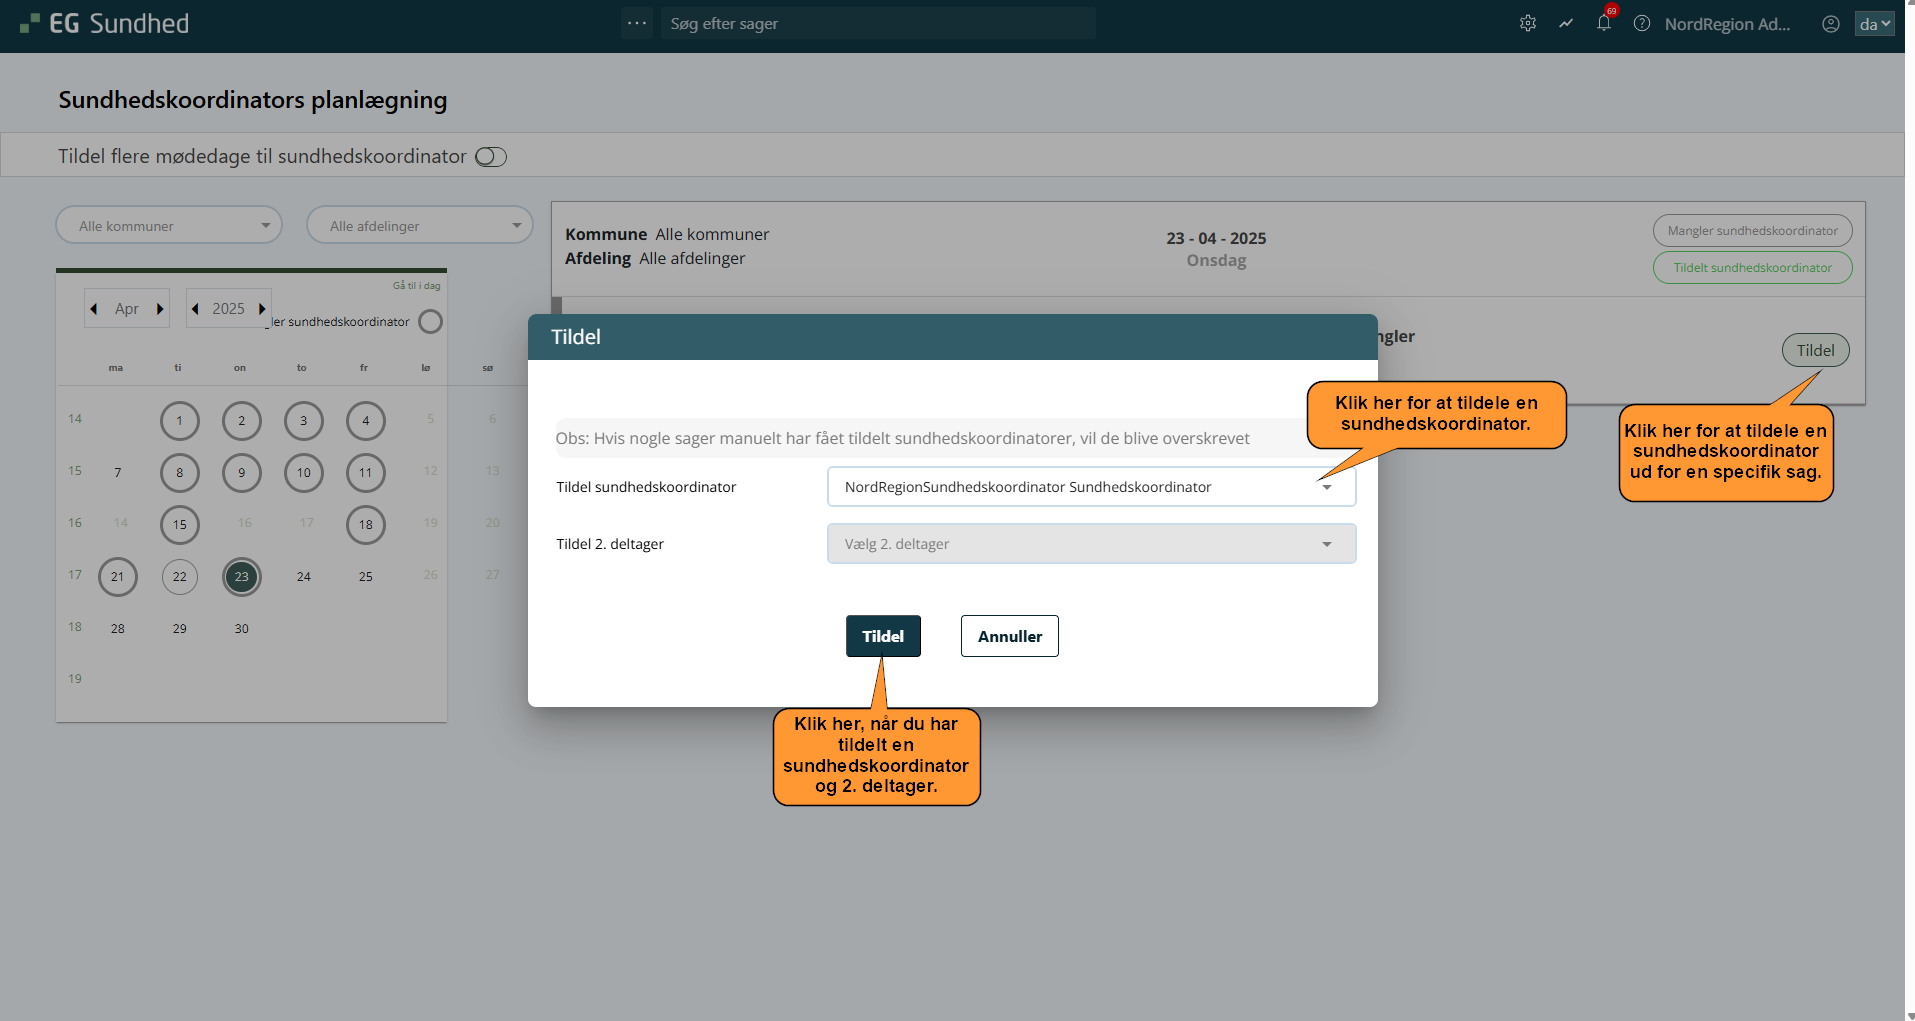Select Mangler sundhedskoordinator filter
This screenshot has width=1915, height=1021.
point(1751,231)
